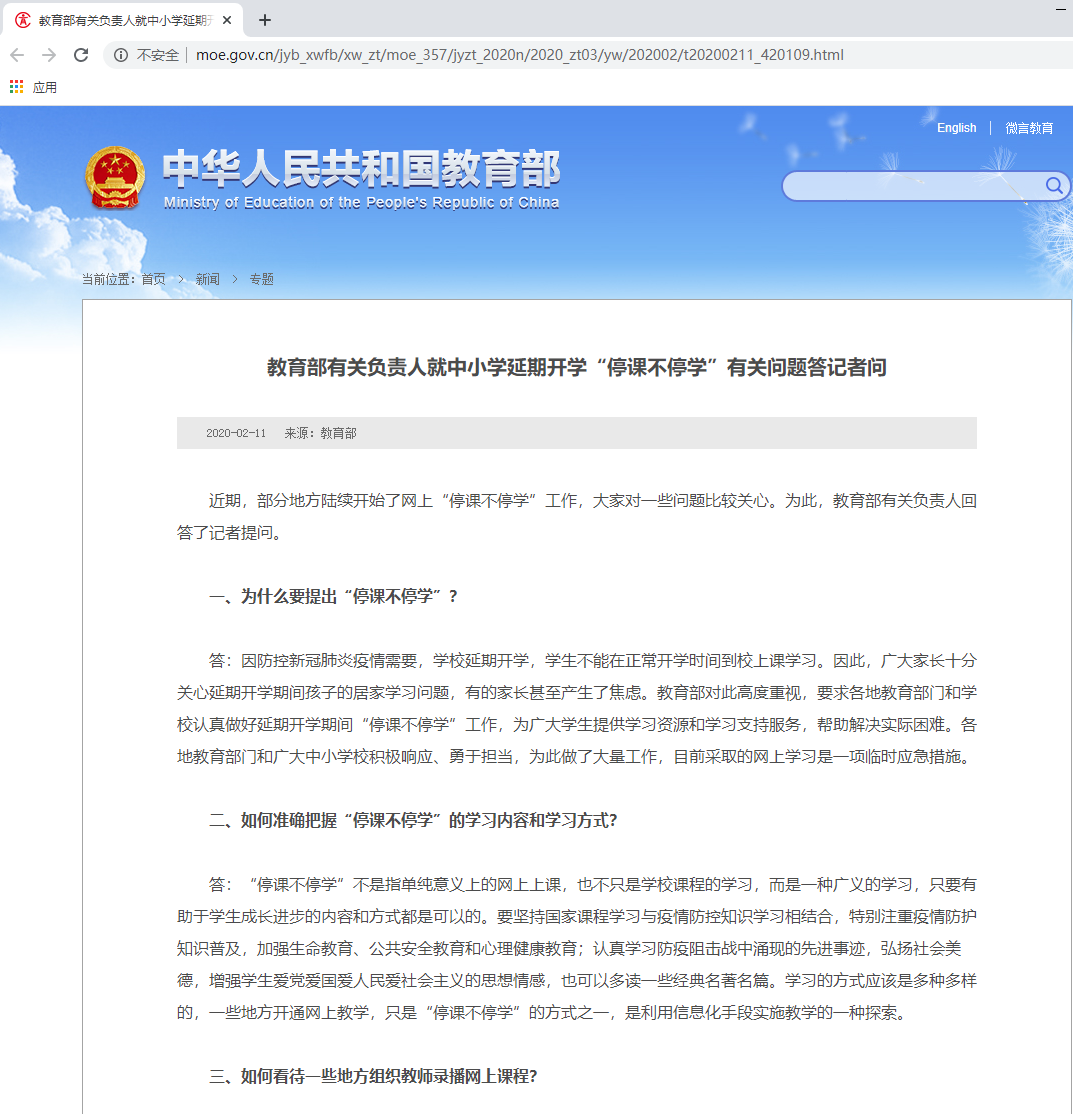Click heading 三、如何看待一些地方组织教师录播网上课程?

tap(373, 1076)
